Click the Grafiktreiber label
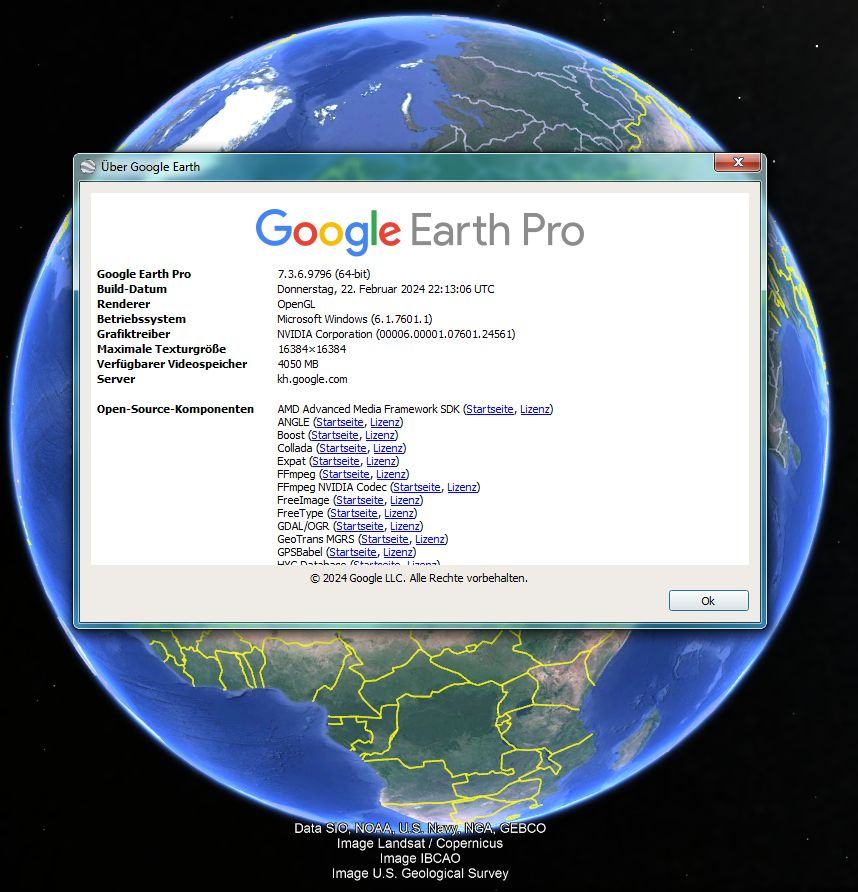The width and height of the screenshot is (858, 892). pyautogui.click(x=133, y=334)
